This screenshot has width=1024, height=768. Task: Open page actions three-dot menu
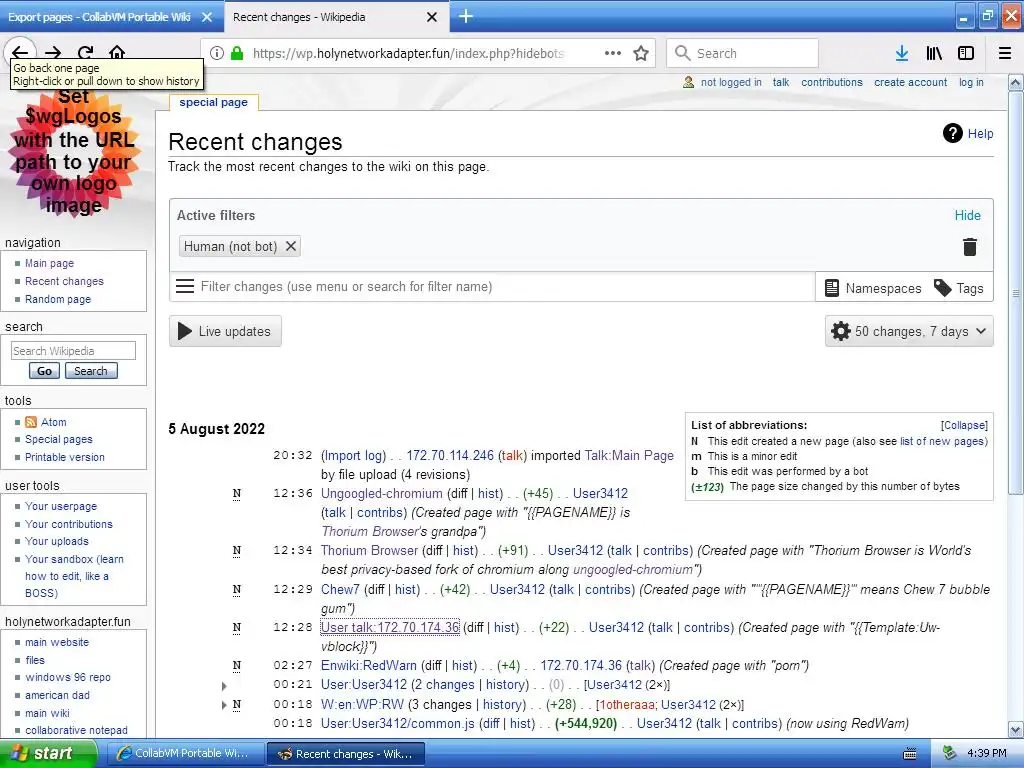pos(613,53)
